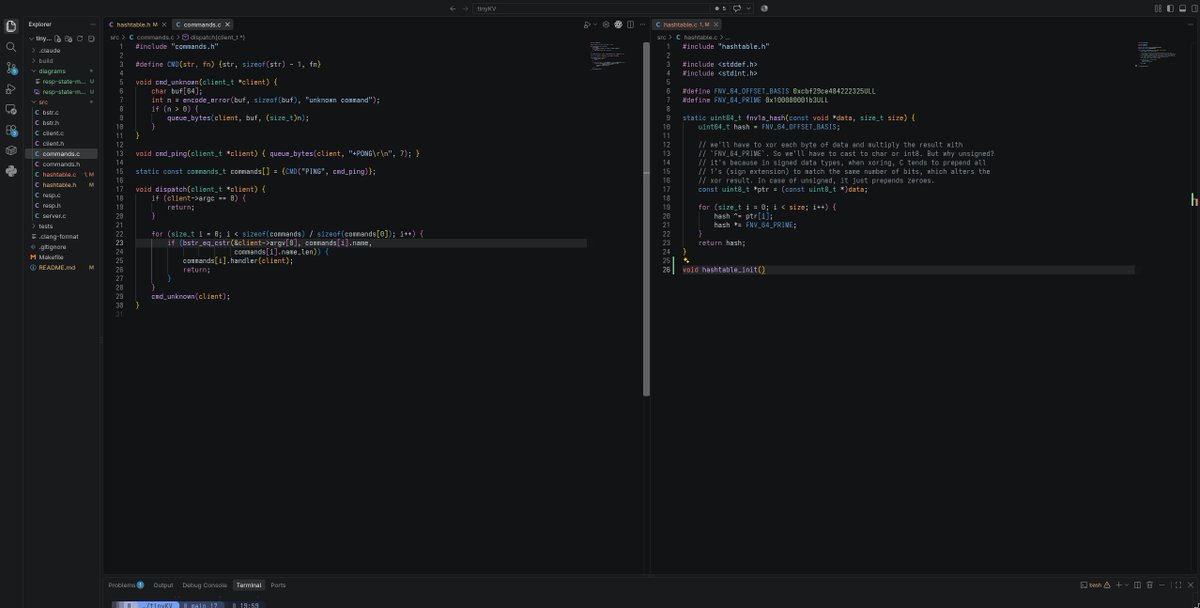This screenshot has width=1200, height=608.
Task: Click the New File icon in Explorer header
Action: pyautogui.click(x=58, y=38)
